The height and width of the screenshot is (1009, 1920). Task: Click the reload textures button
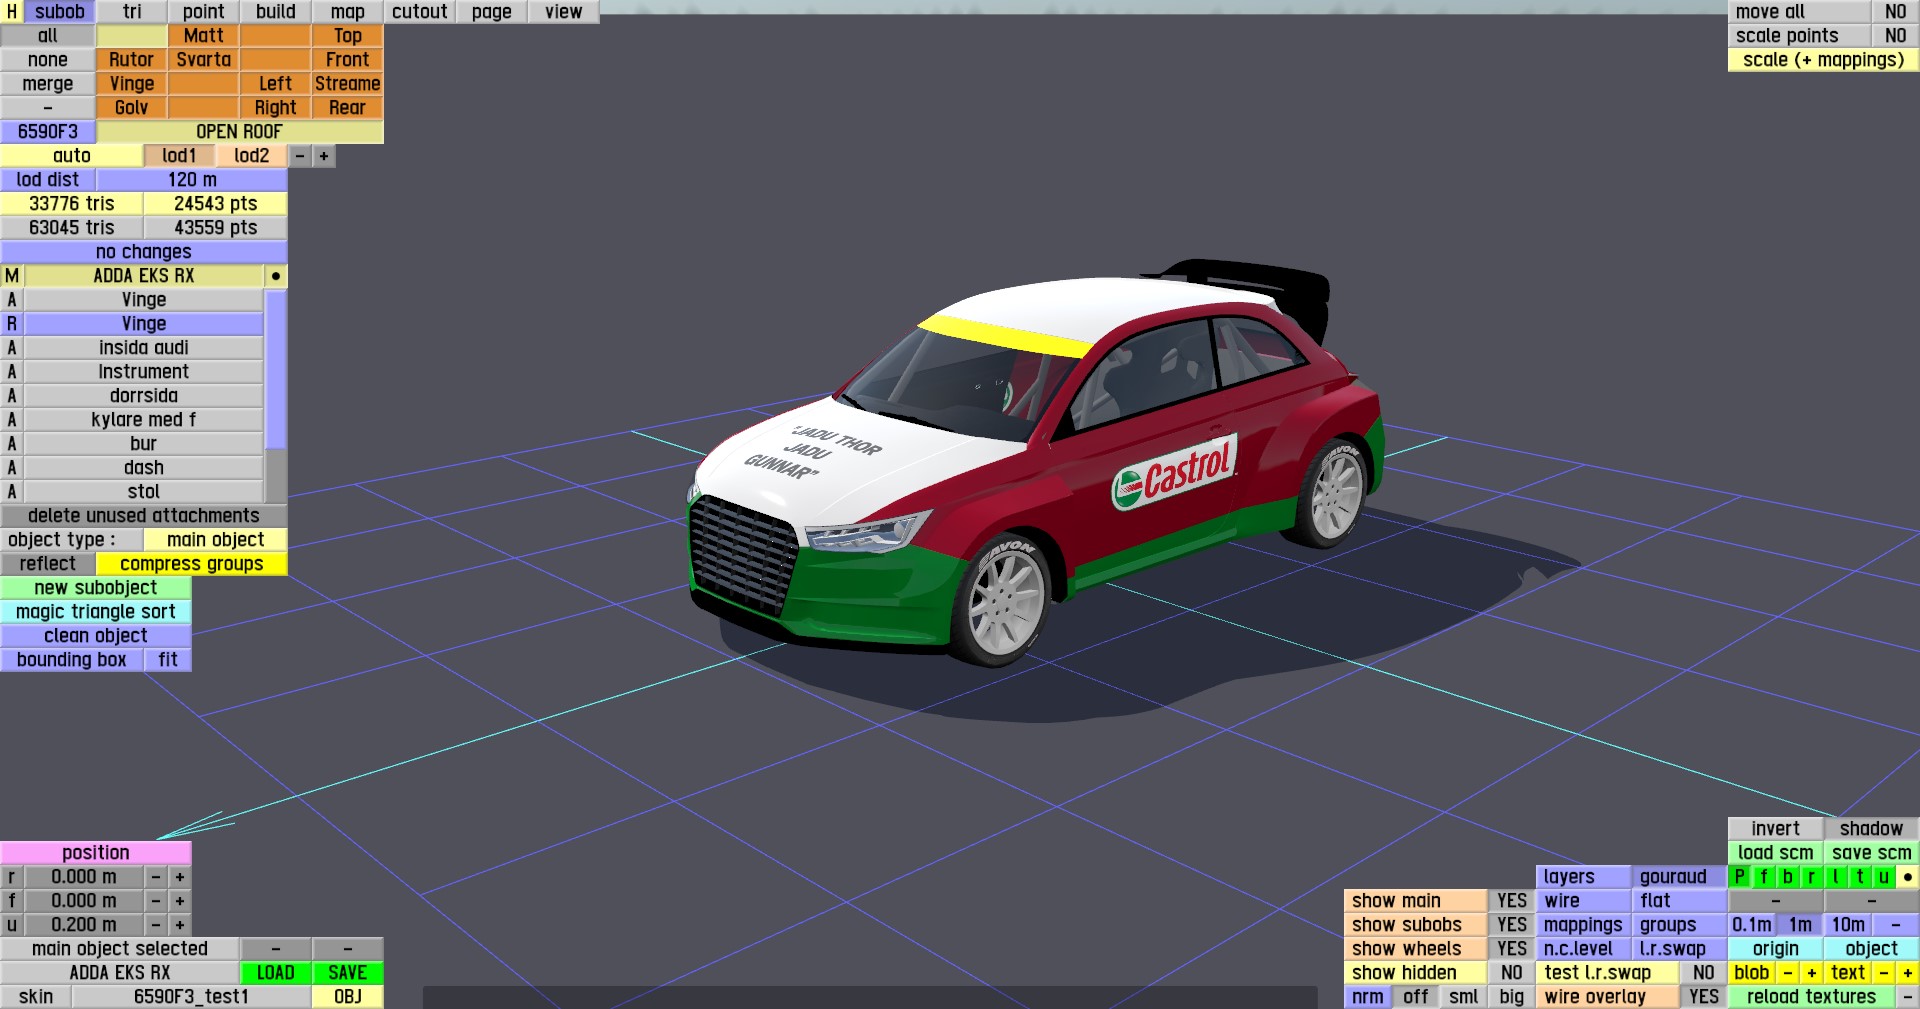[x=1811, y=997]
